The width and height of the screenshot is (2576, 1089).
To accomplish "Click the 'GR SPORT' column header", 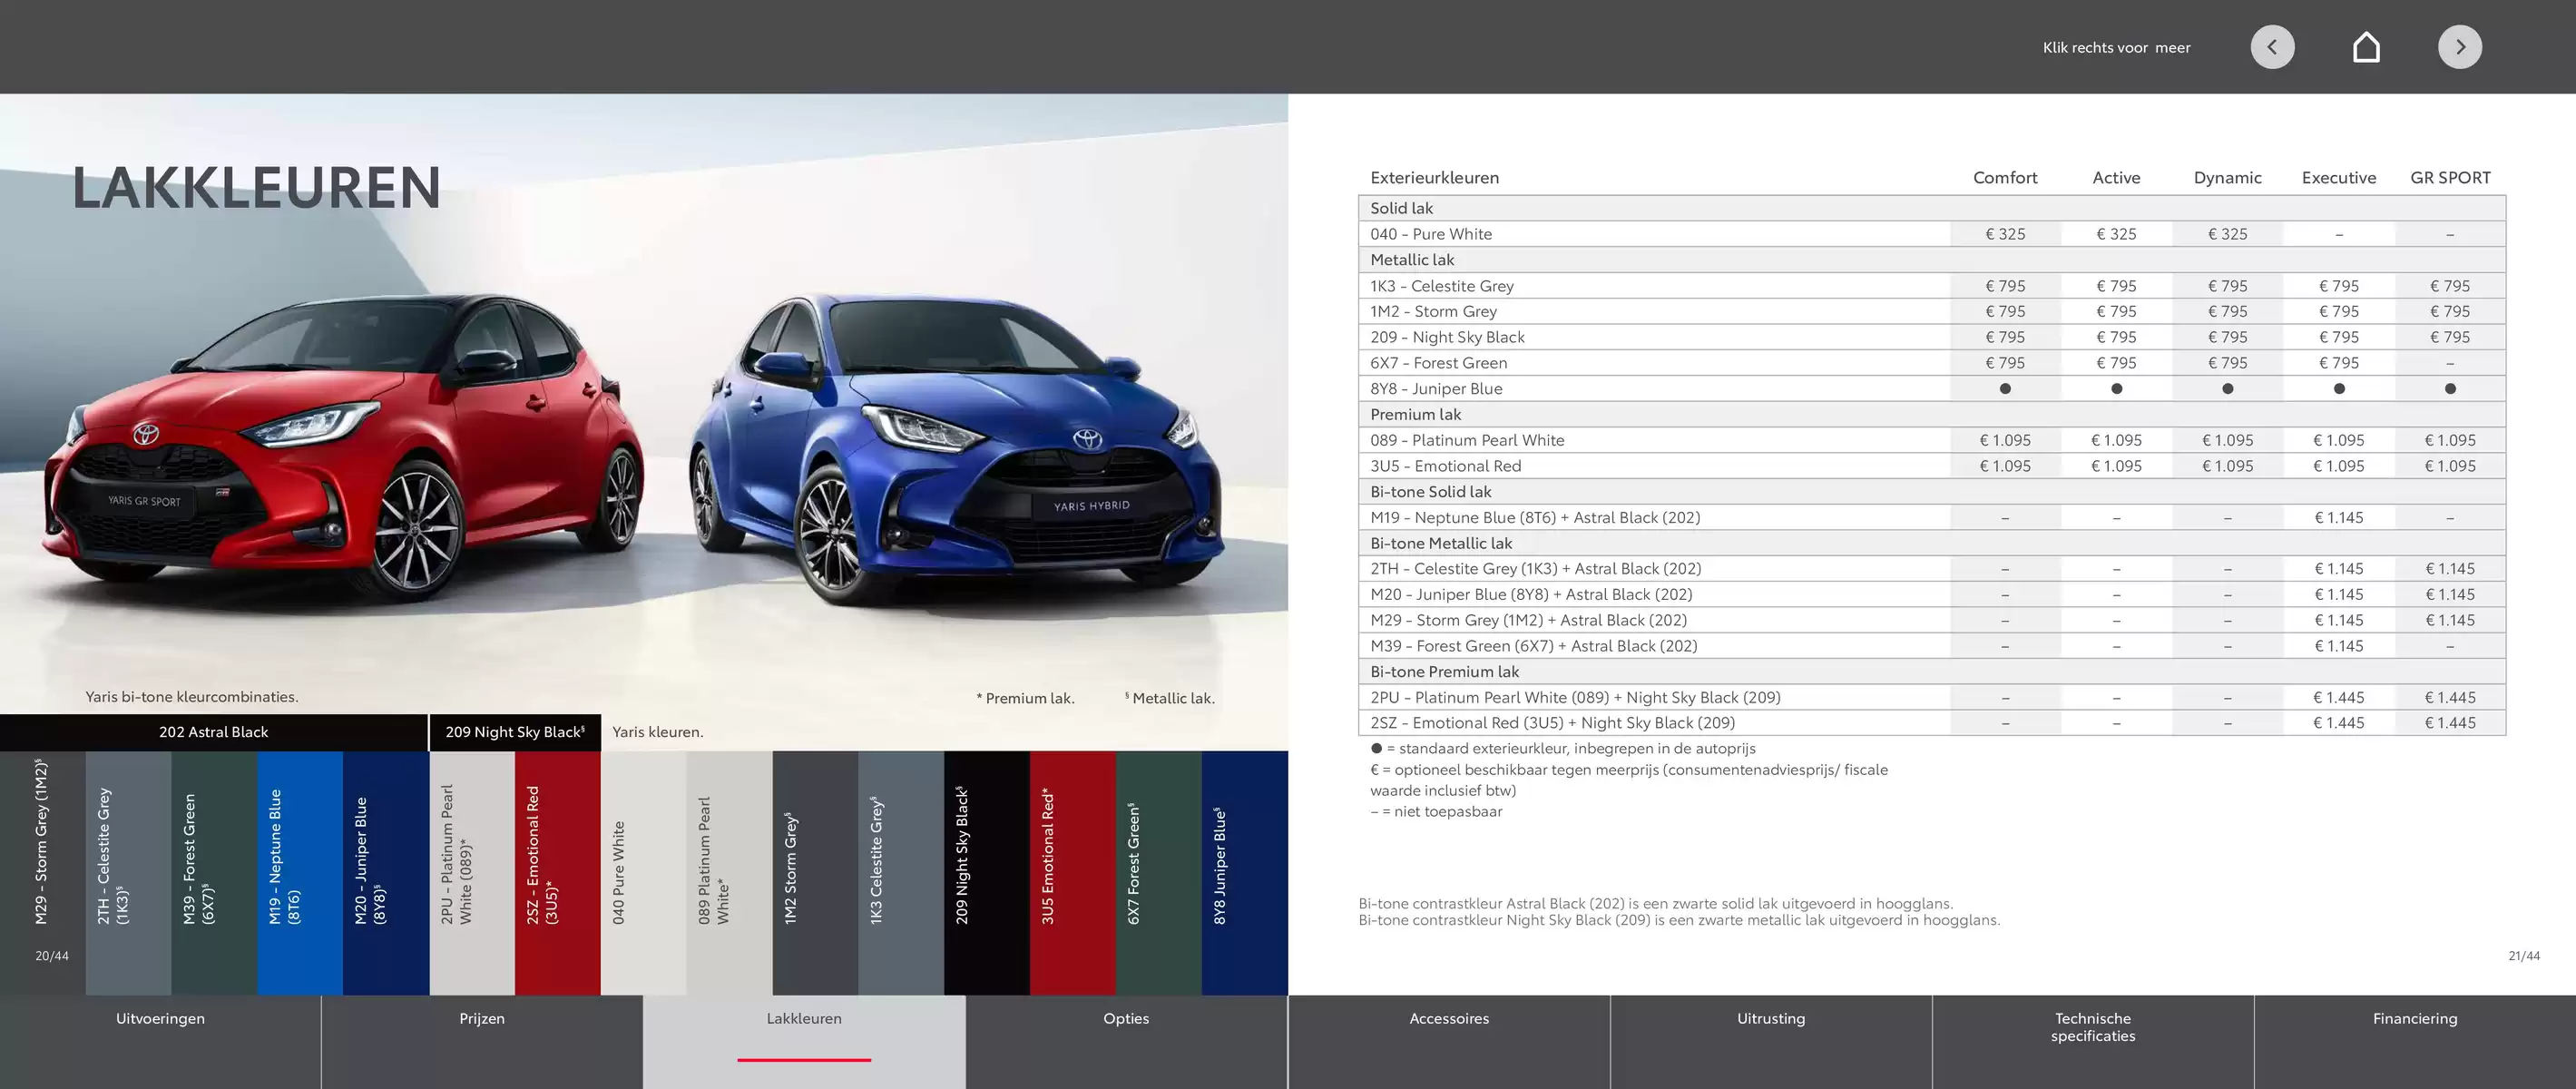I will click(x=2450, y=178).
